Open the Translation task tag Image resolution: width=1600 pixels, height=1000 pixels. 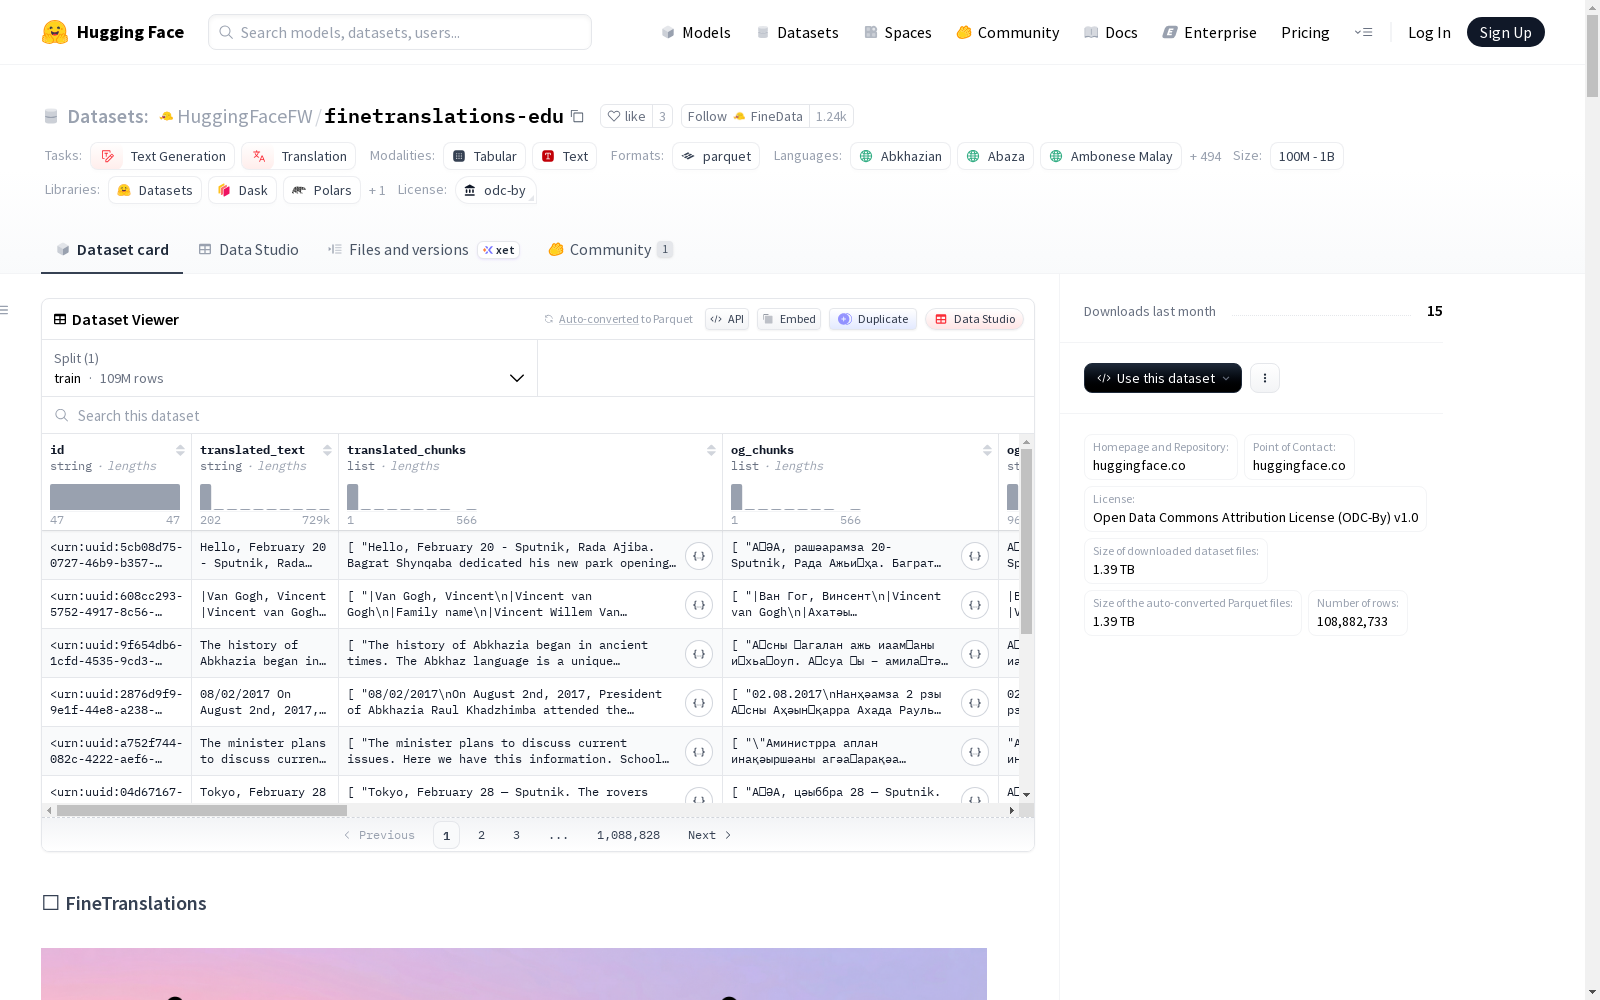[298, 156]
